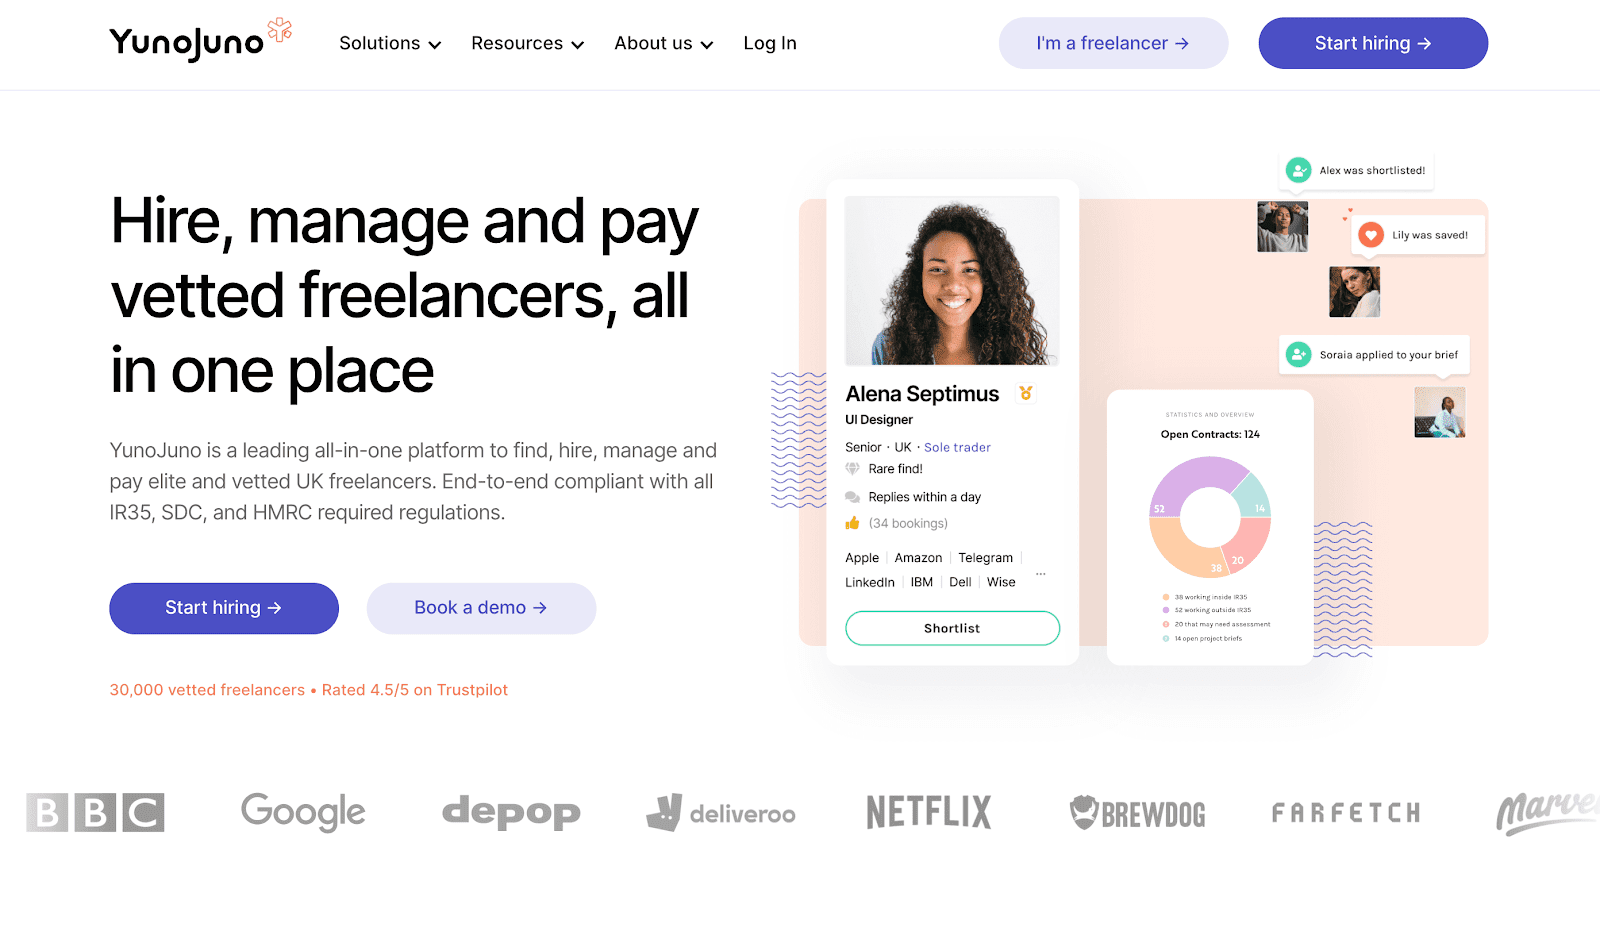The height and width of the screenshot is (939, 1600).
Task: Click the I'm a freelancer button
Action: (1113, 43)
